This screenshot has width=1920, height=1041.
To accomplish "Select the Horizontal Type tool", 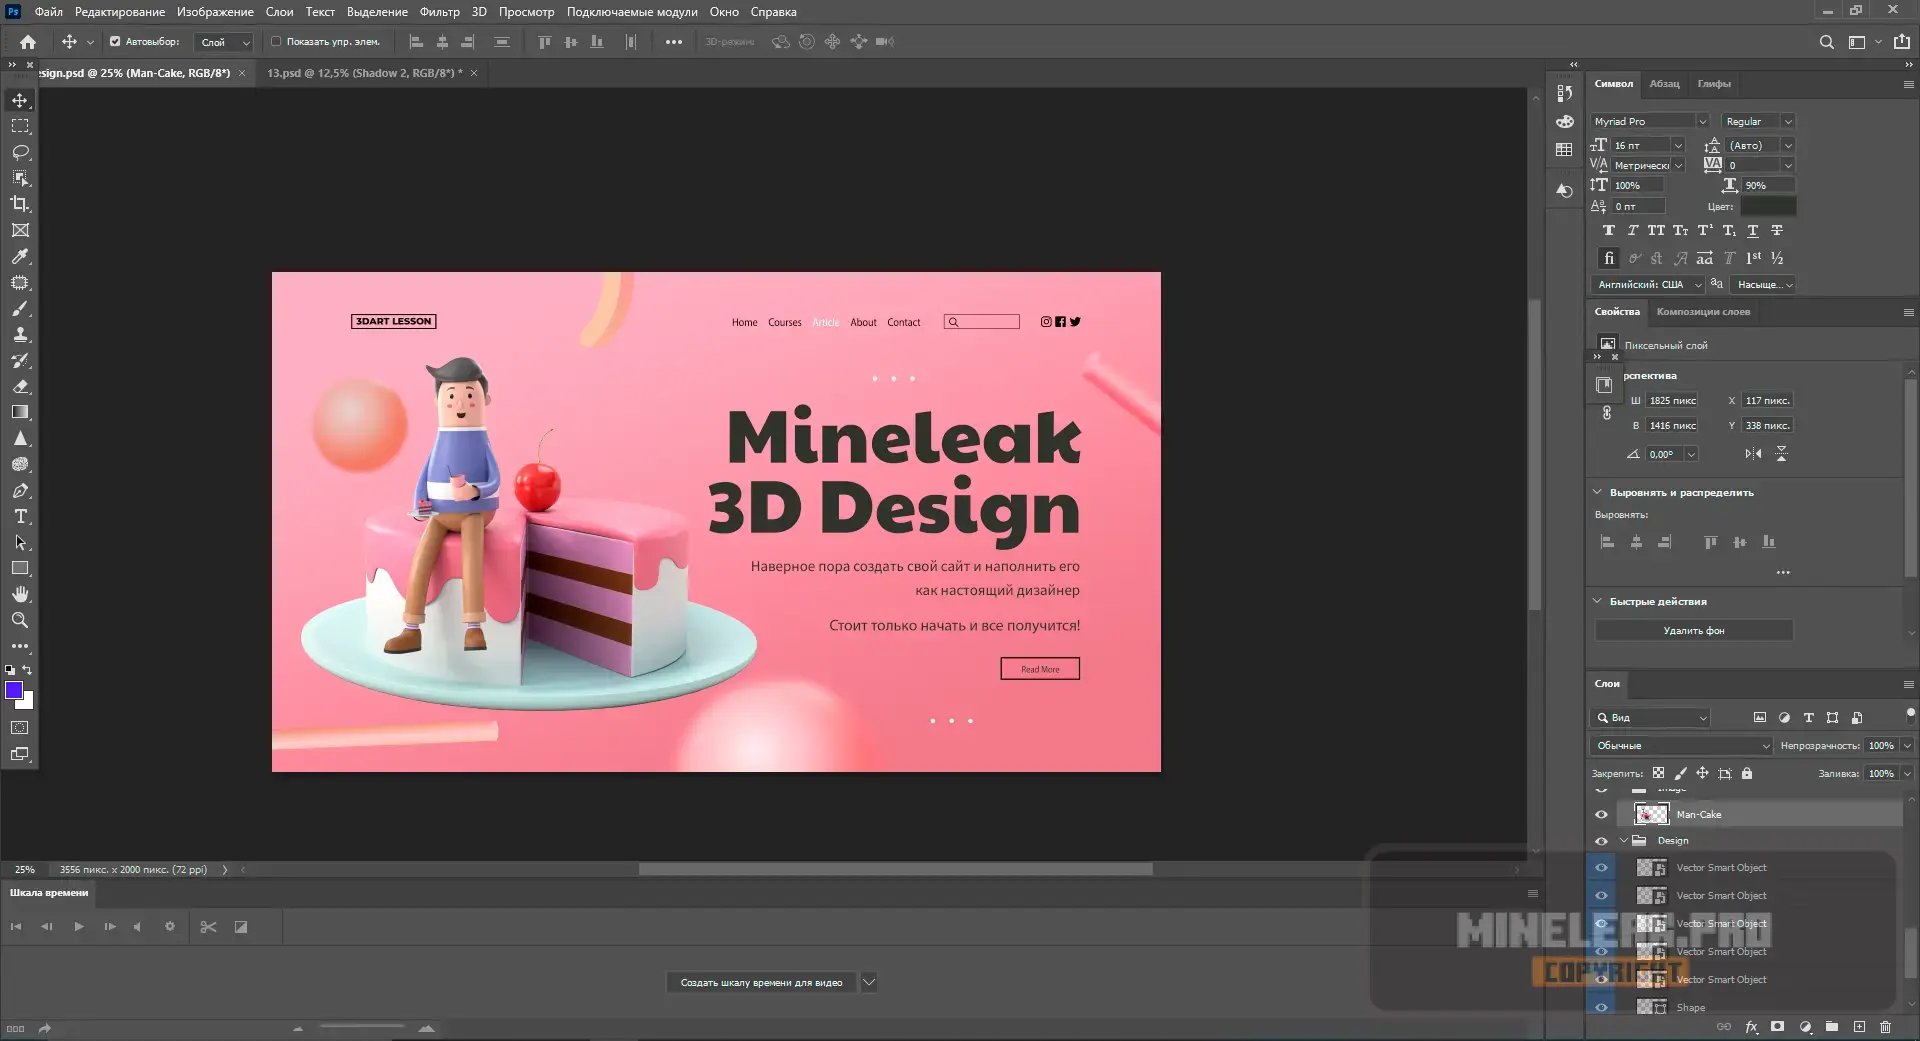I will [x=20, y=516].
